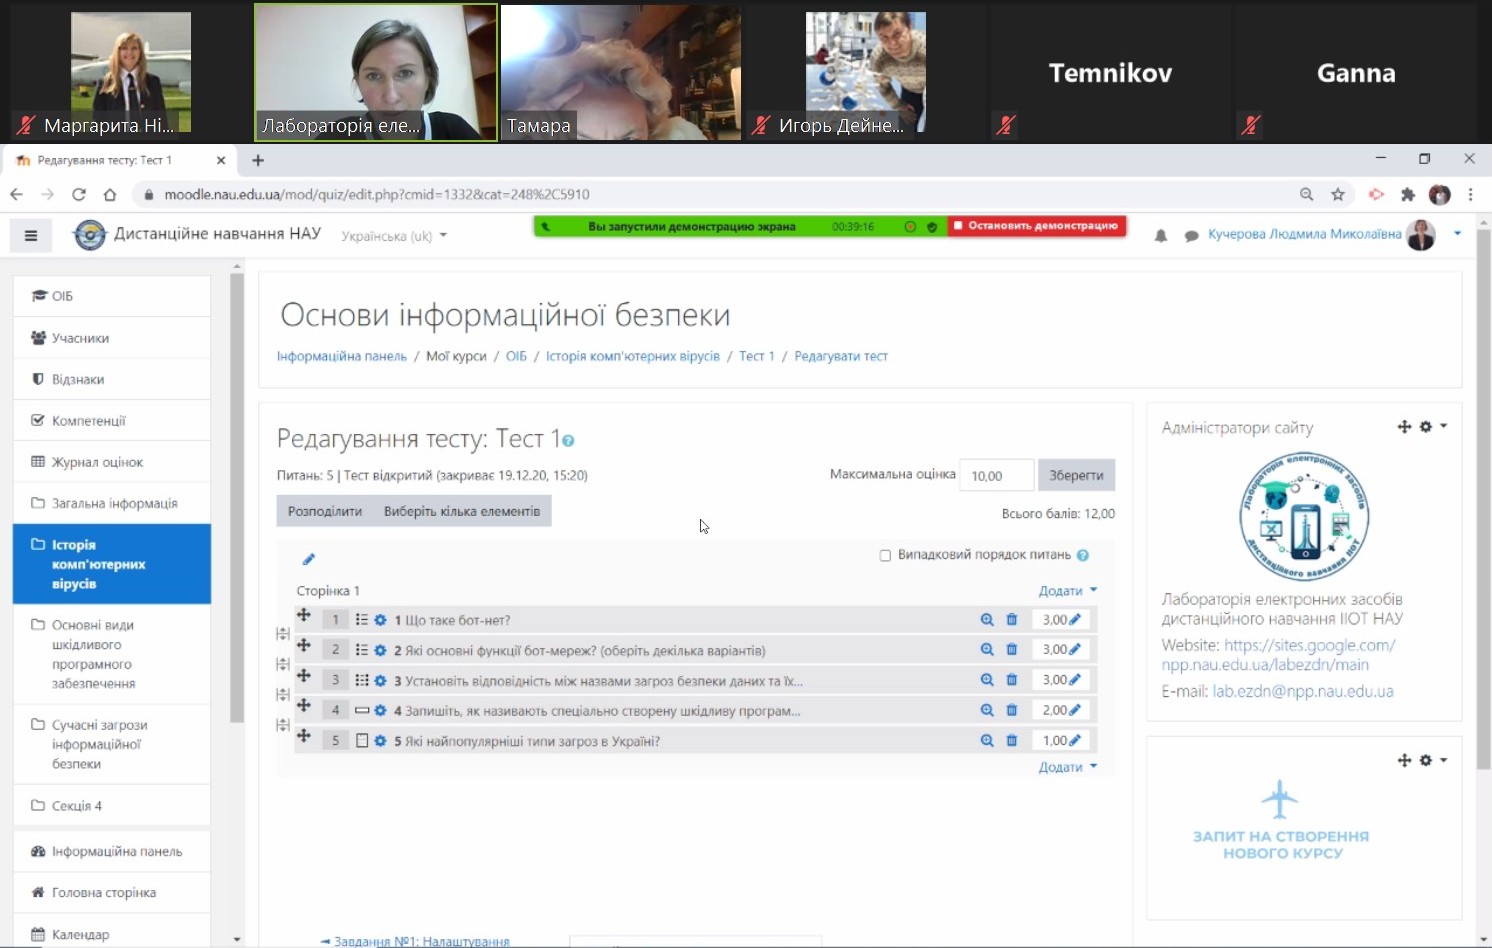Click the preview magnifier for question 1

986,620
